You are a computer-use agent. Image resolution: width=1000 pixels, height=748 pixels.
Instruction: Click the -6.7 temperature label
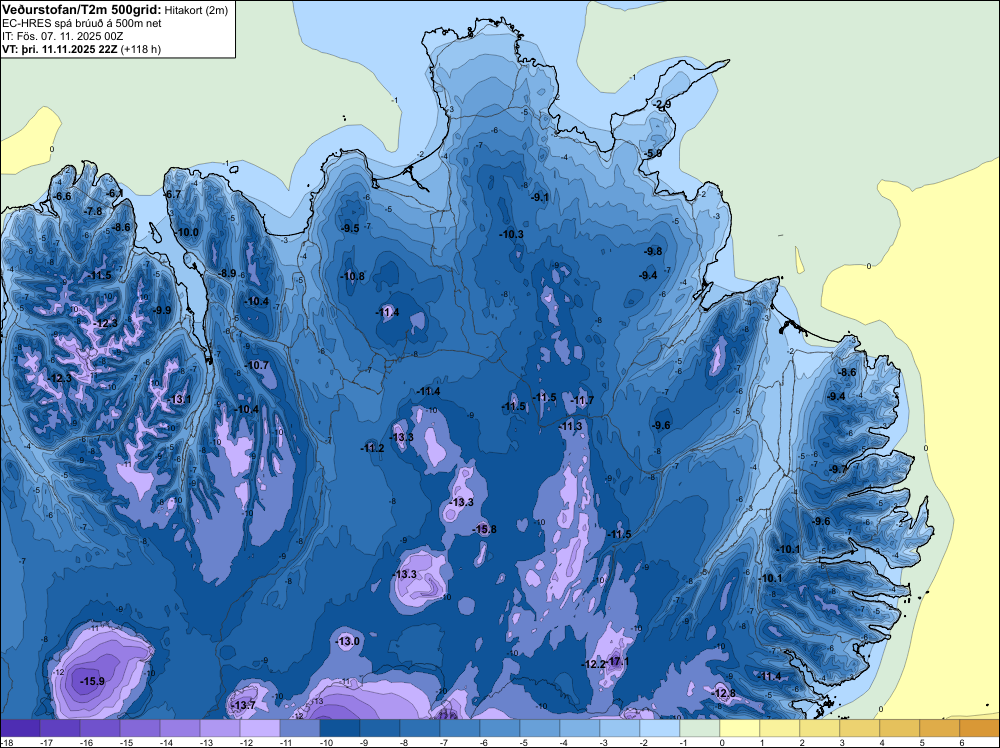click(x=173, y=194)
